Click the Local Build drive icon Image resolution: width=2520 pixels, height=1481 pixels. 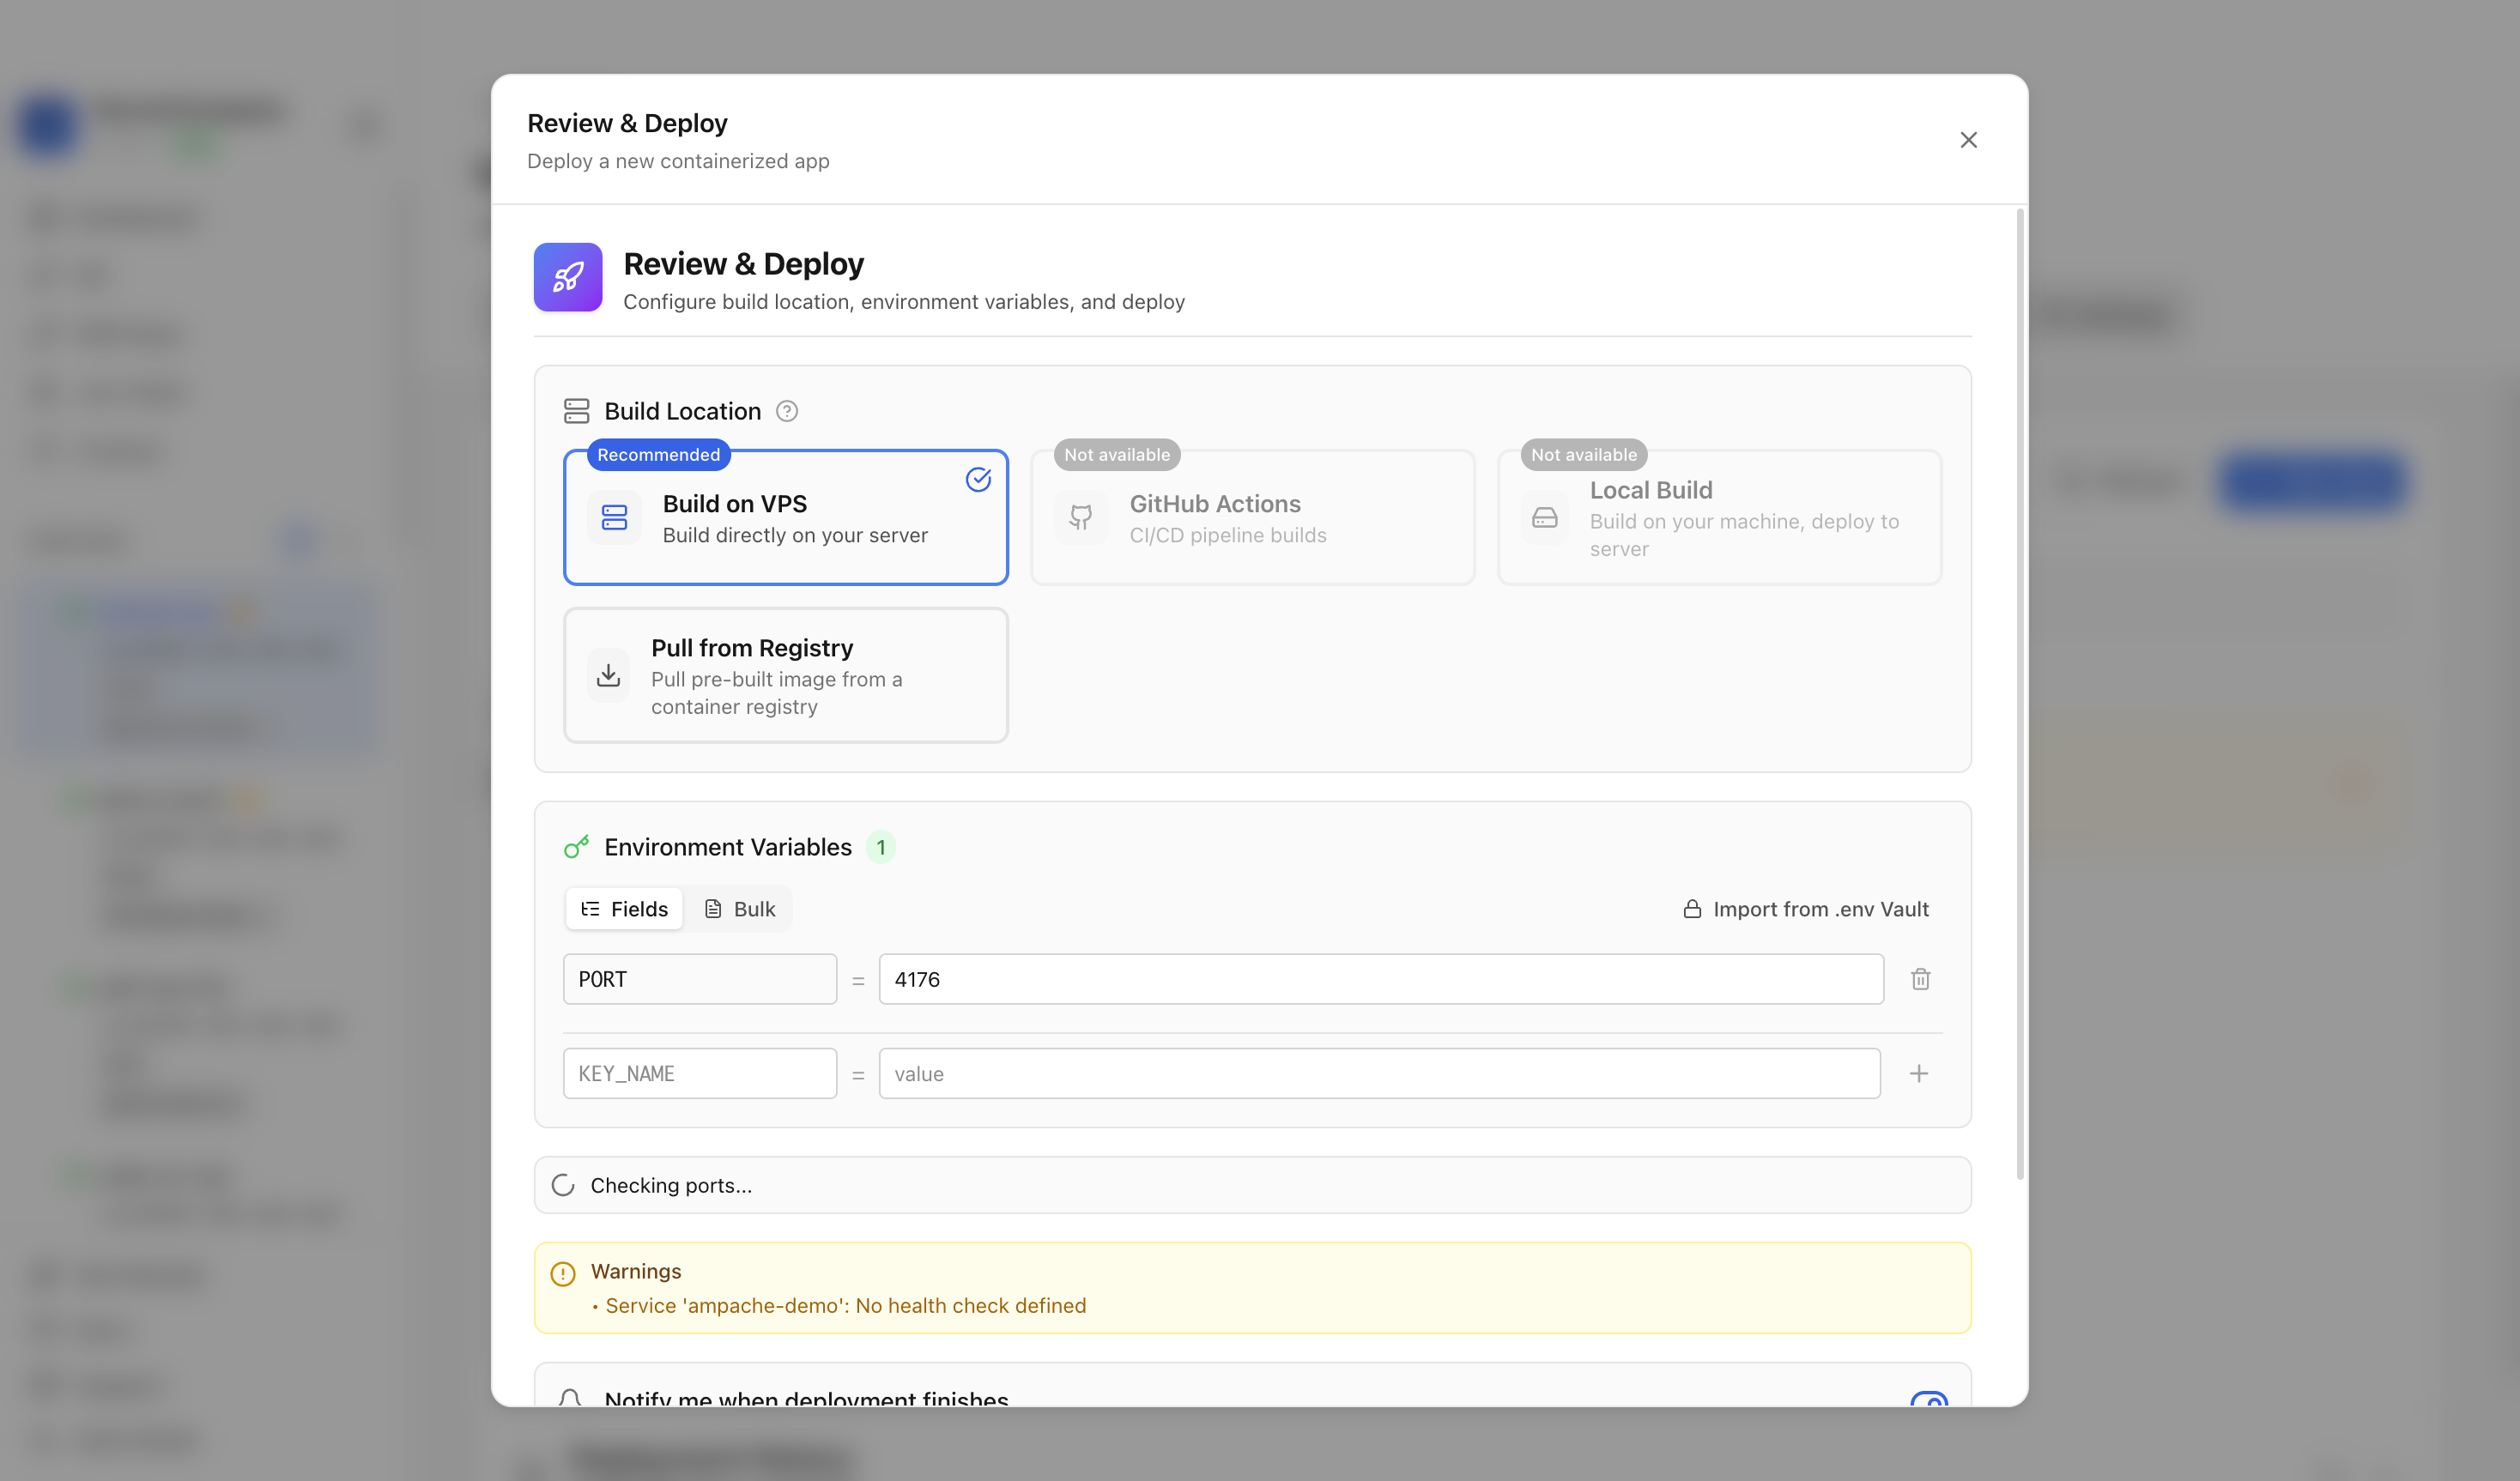(1545, 517)
